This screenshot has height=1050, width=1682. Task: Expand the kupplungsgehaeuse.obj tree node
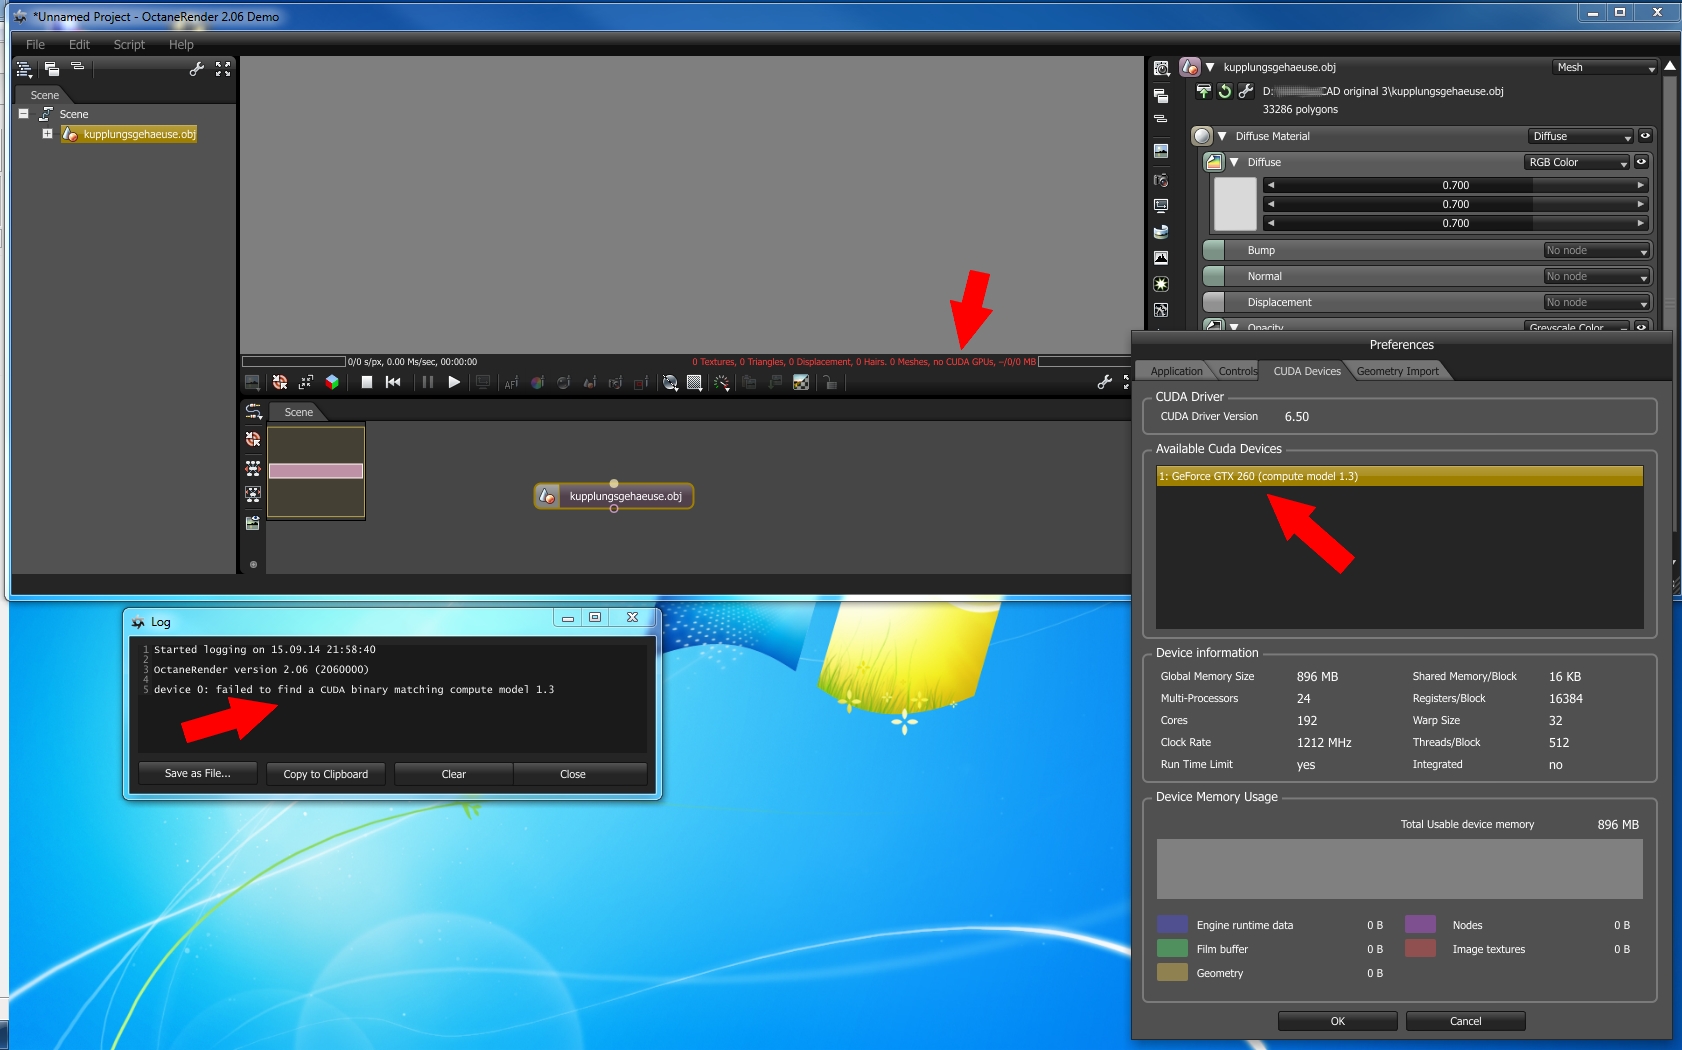pyautogui.click(x=47, y=133)
